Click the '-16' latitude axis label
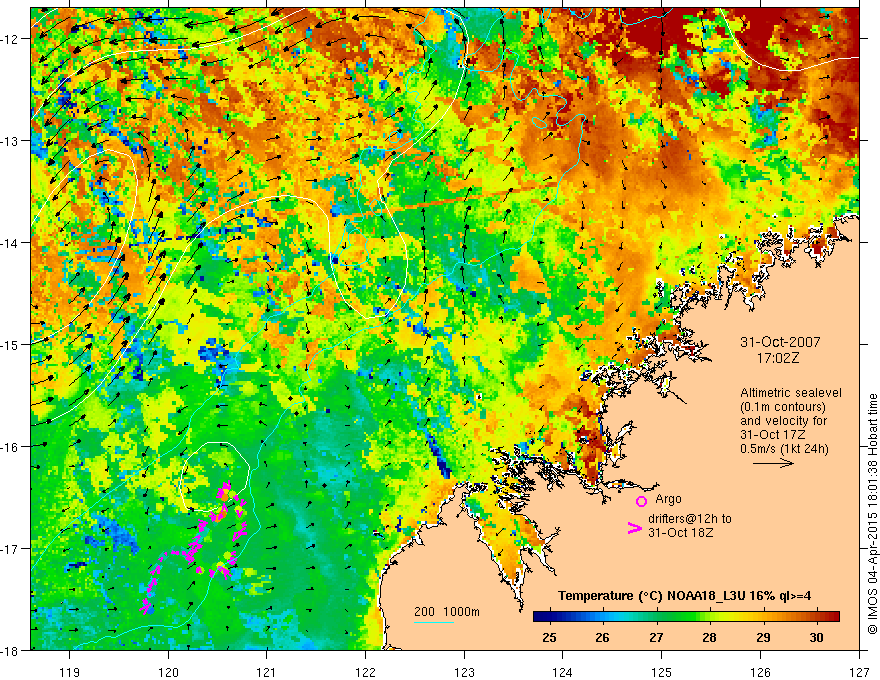 coord(10,447)
